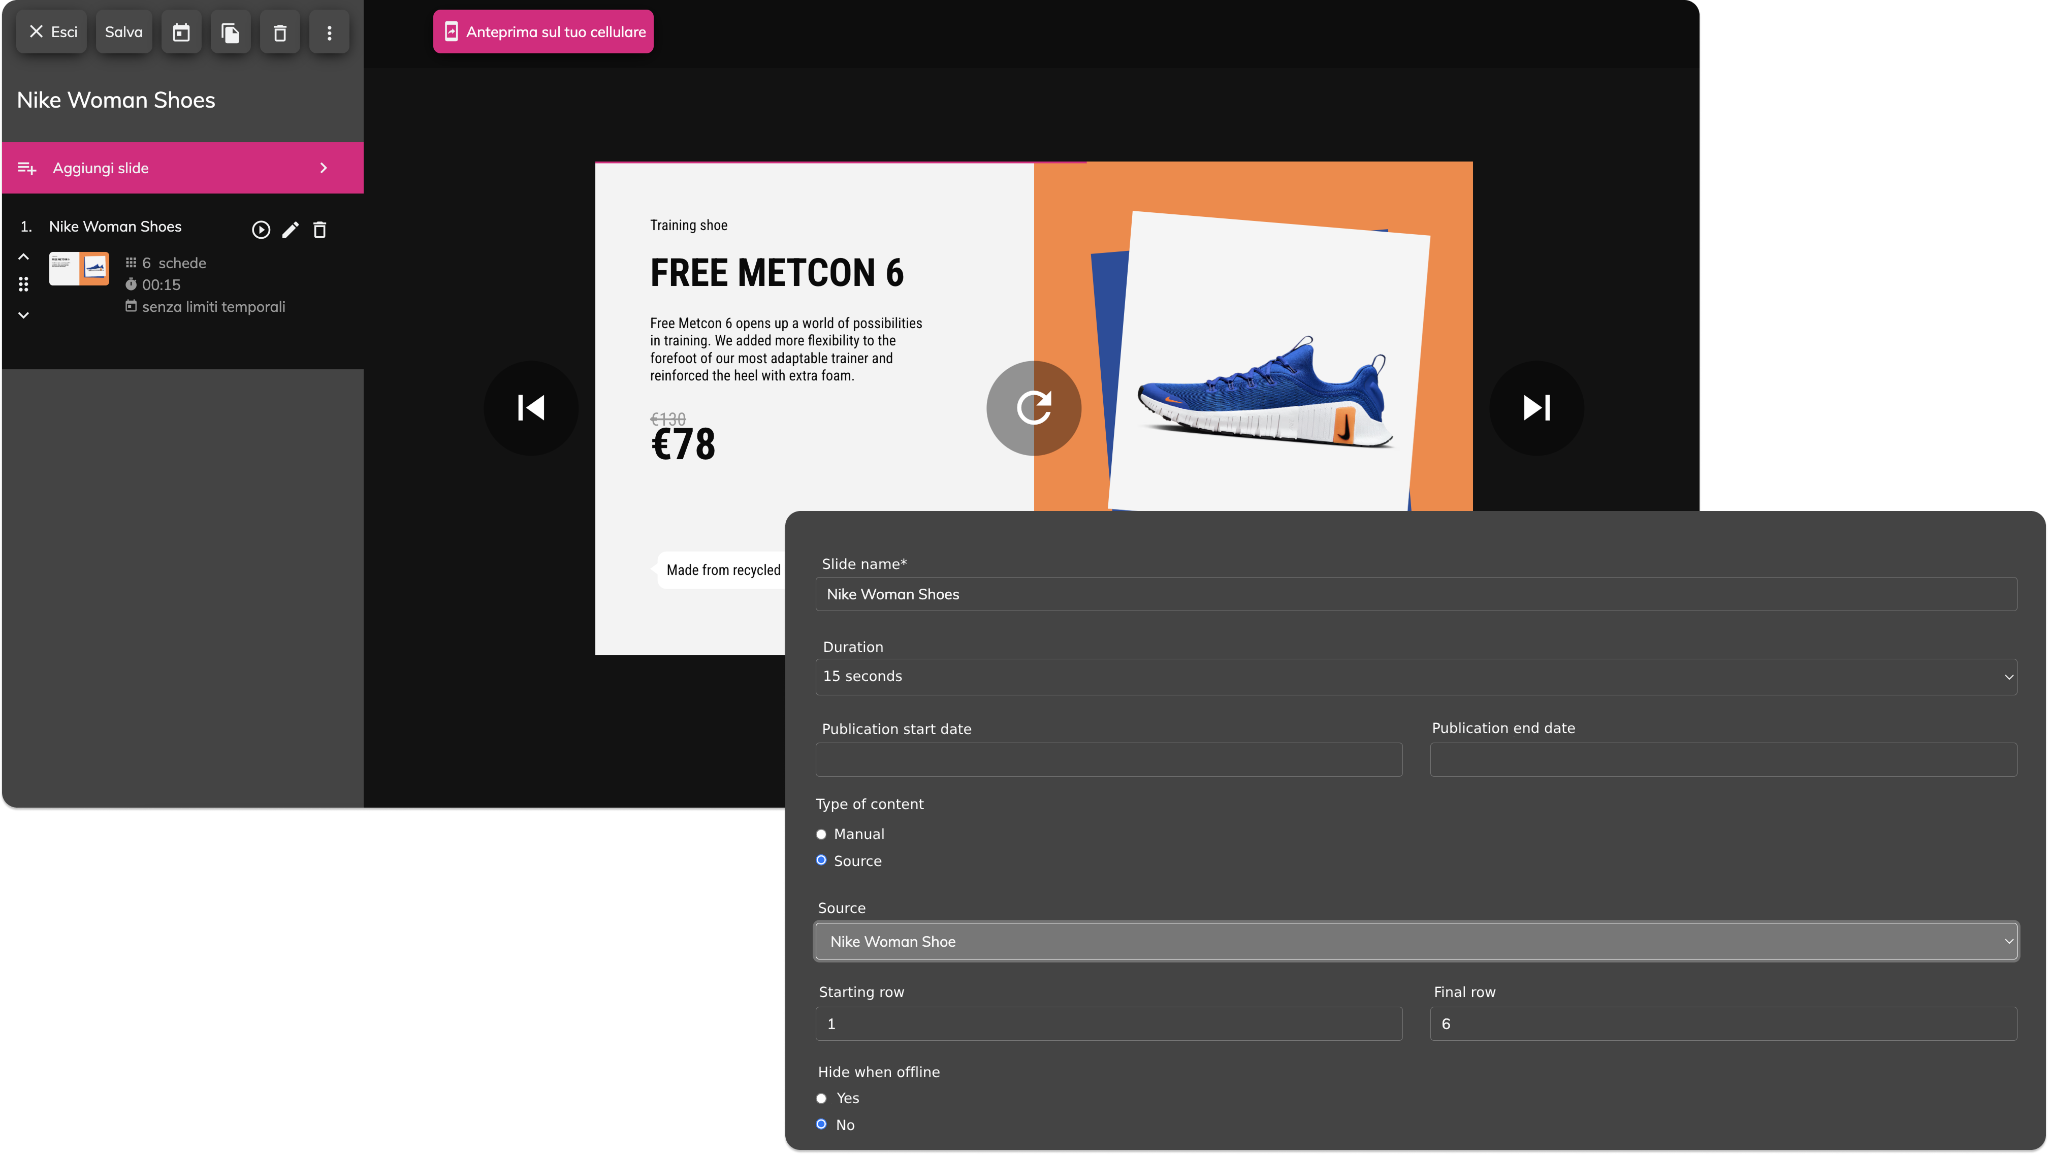2048x1154 pixels.
Task: Click the Esci exit button
Action: click(x=52, y=32)
